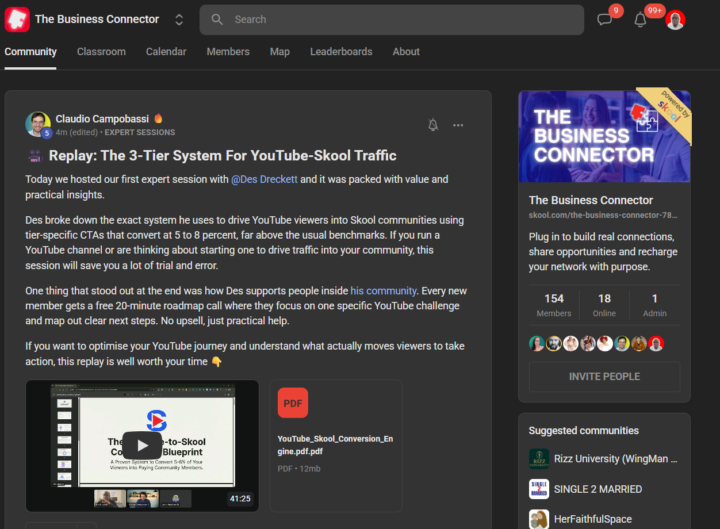Click the @Des Dreckett mention
720x529 pixels.
pyautogui.click(x=264, y=180)
